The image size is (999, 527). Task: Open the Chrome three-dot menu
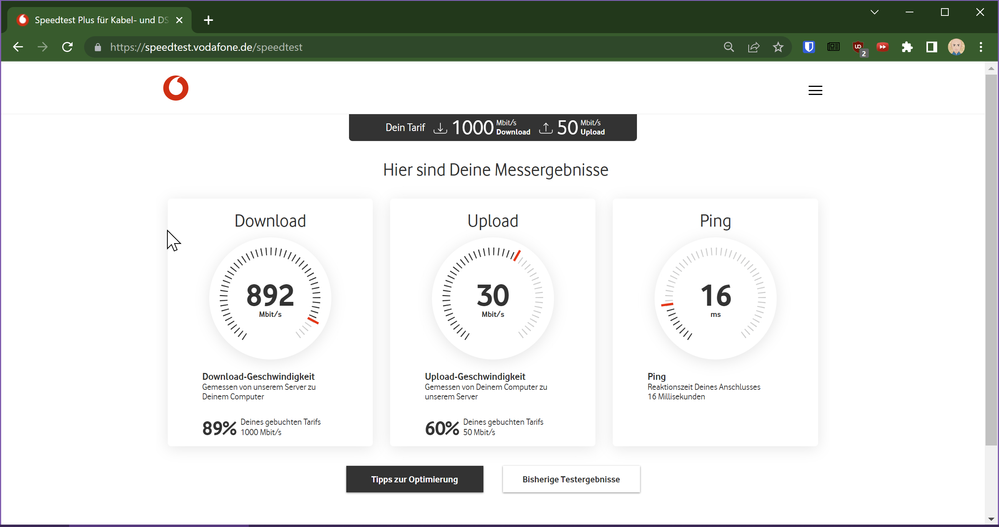tap(981, 47)
